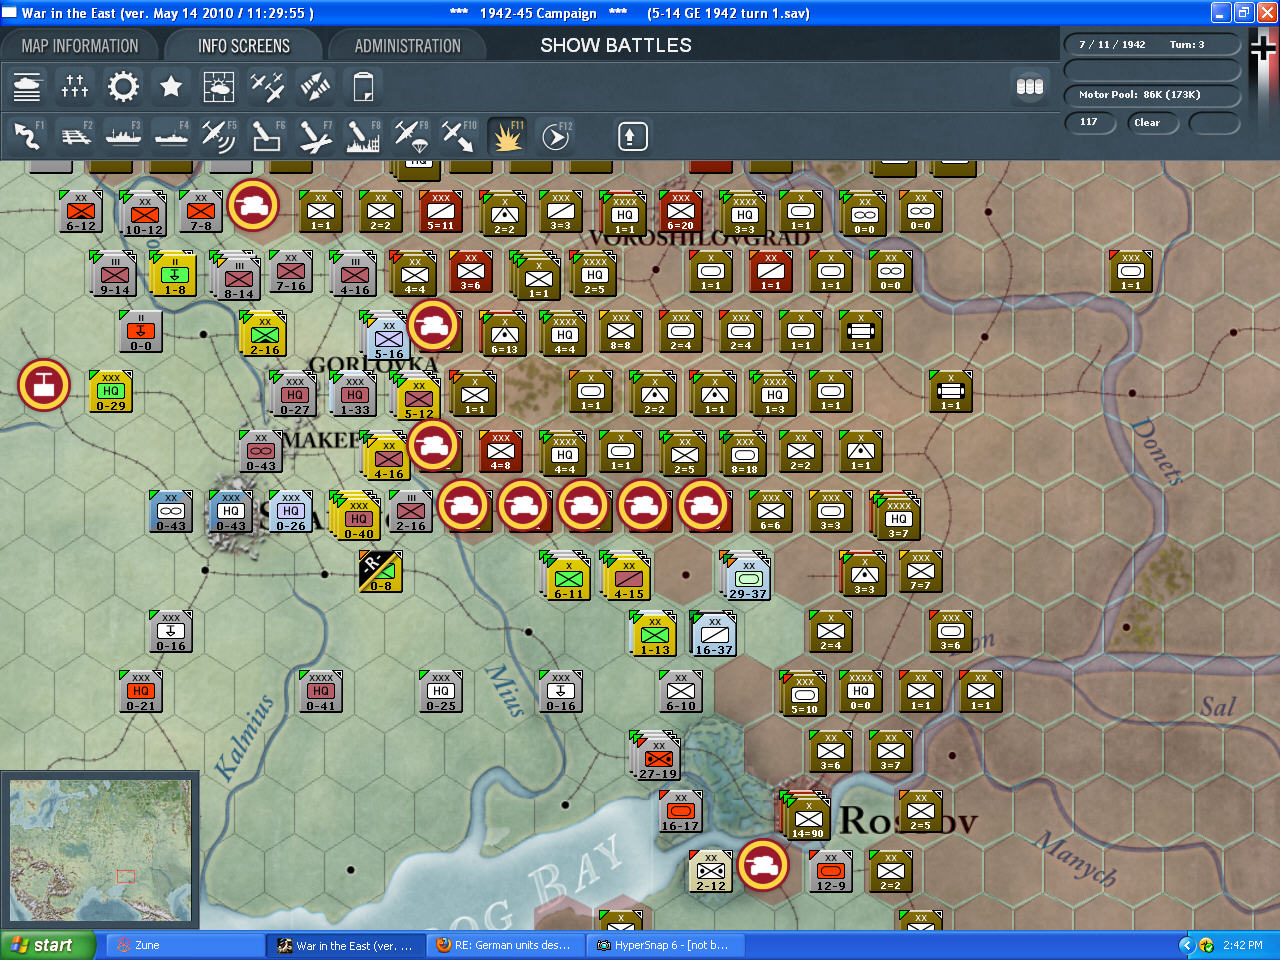Image resolution: width=1280 pixels, height=960 pixels.
Task: Select the F4 amphibious transport mode
Action: [171, 136]
